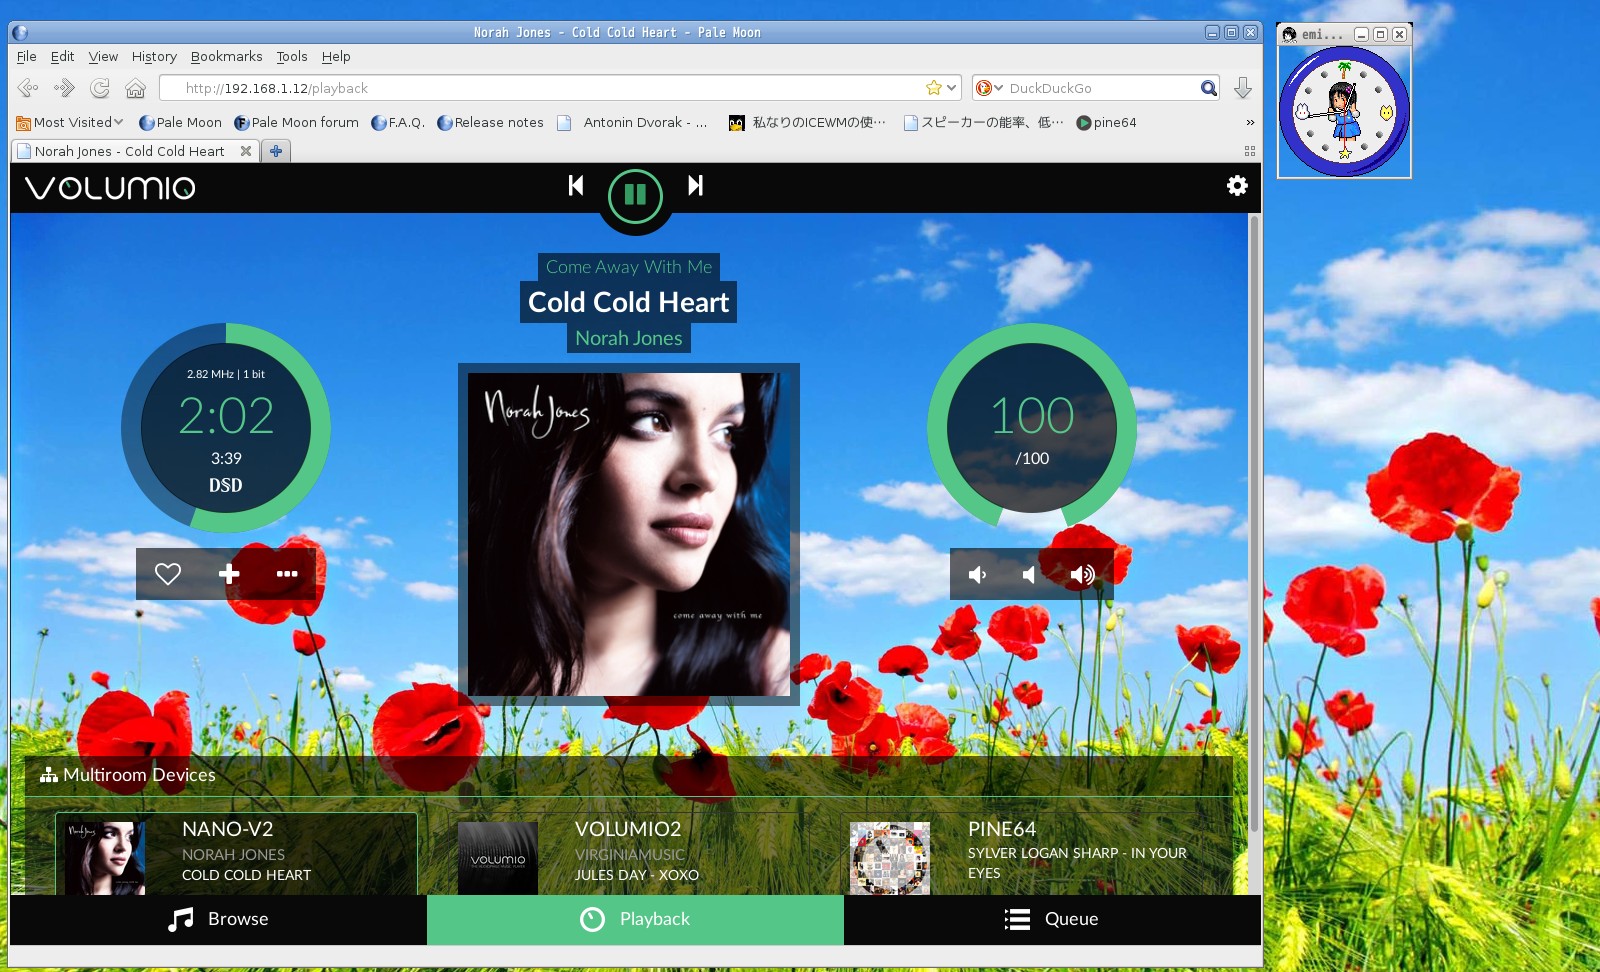1600x972 pixels.
Task: Skip to the previous track
Action: point(576,186)
